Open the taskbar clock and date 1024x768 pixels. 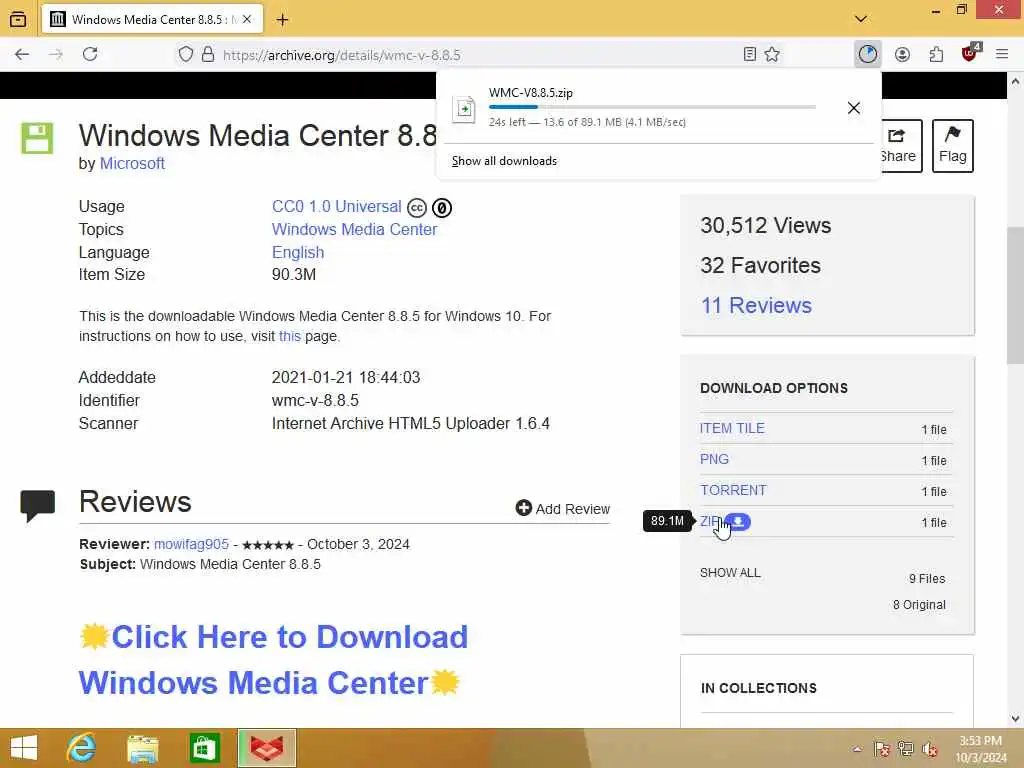[980, 749]
